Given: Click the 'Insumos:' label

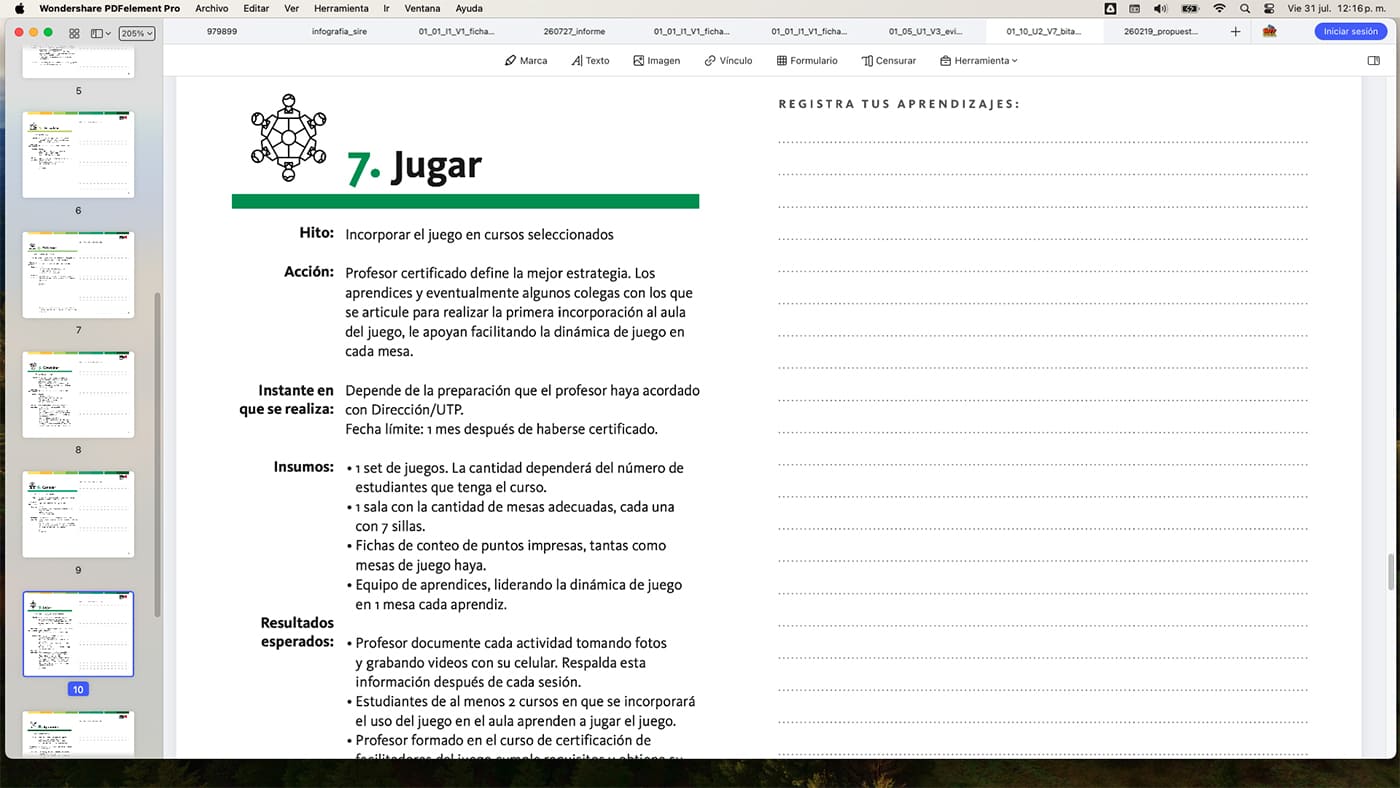Looking at the screenshot, I should tap(304, 467).
